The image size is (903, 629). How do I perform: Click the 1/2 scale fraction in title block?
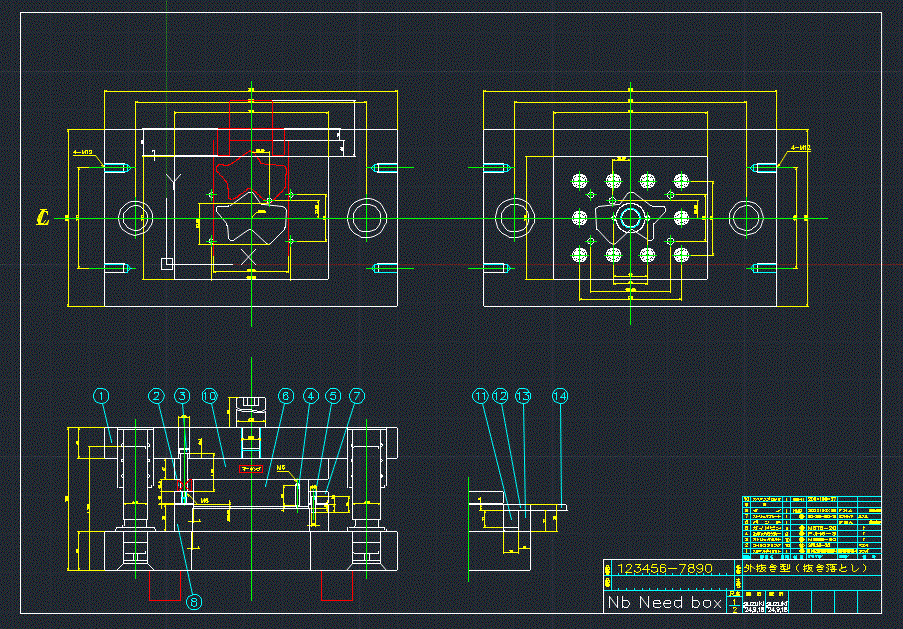pyautogui.click(x=734, y=605)
